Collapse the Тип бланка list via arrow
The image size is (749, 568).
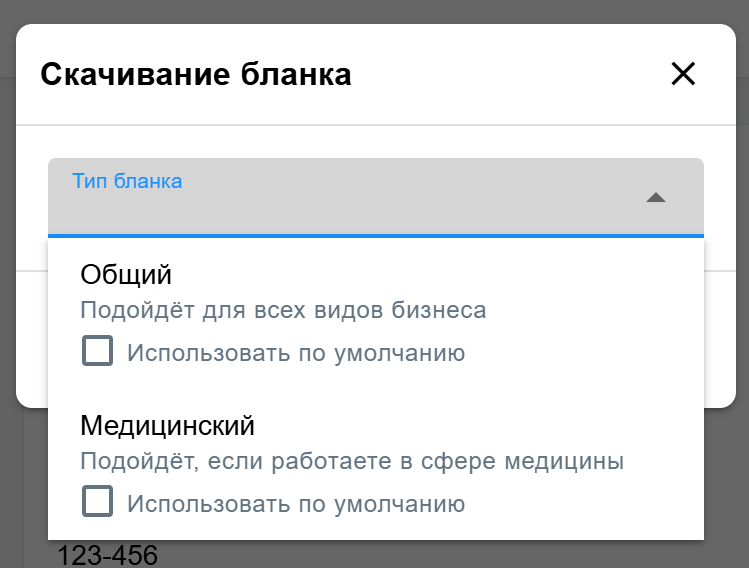656,197
